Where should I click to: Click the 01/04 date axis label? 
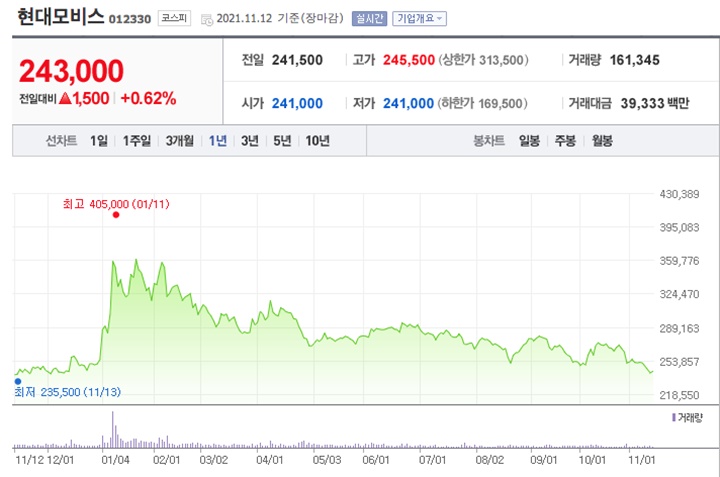(115, 460)
